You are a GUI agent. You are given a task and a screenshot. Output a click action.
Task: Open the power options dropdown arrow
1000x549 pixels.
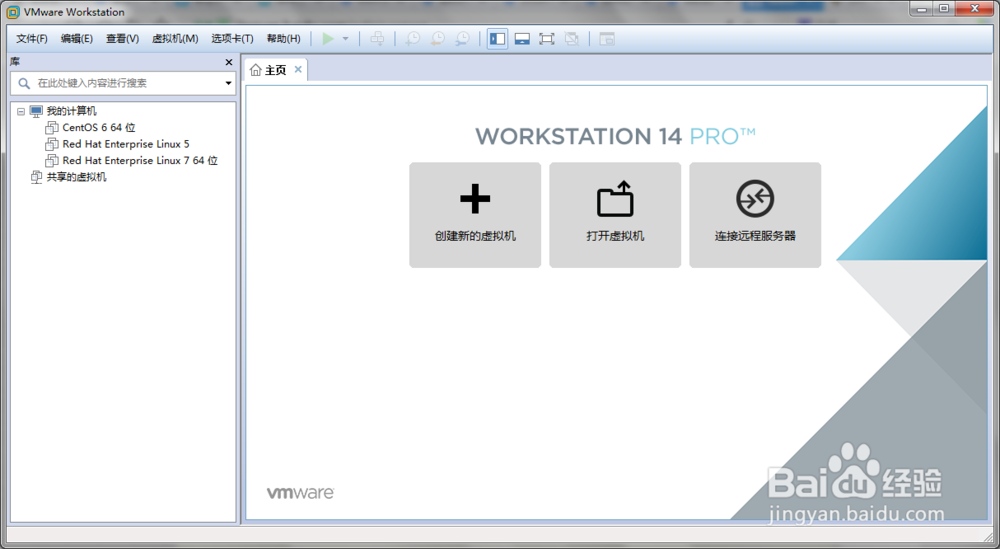coord(346,39)
